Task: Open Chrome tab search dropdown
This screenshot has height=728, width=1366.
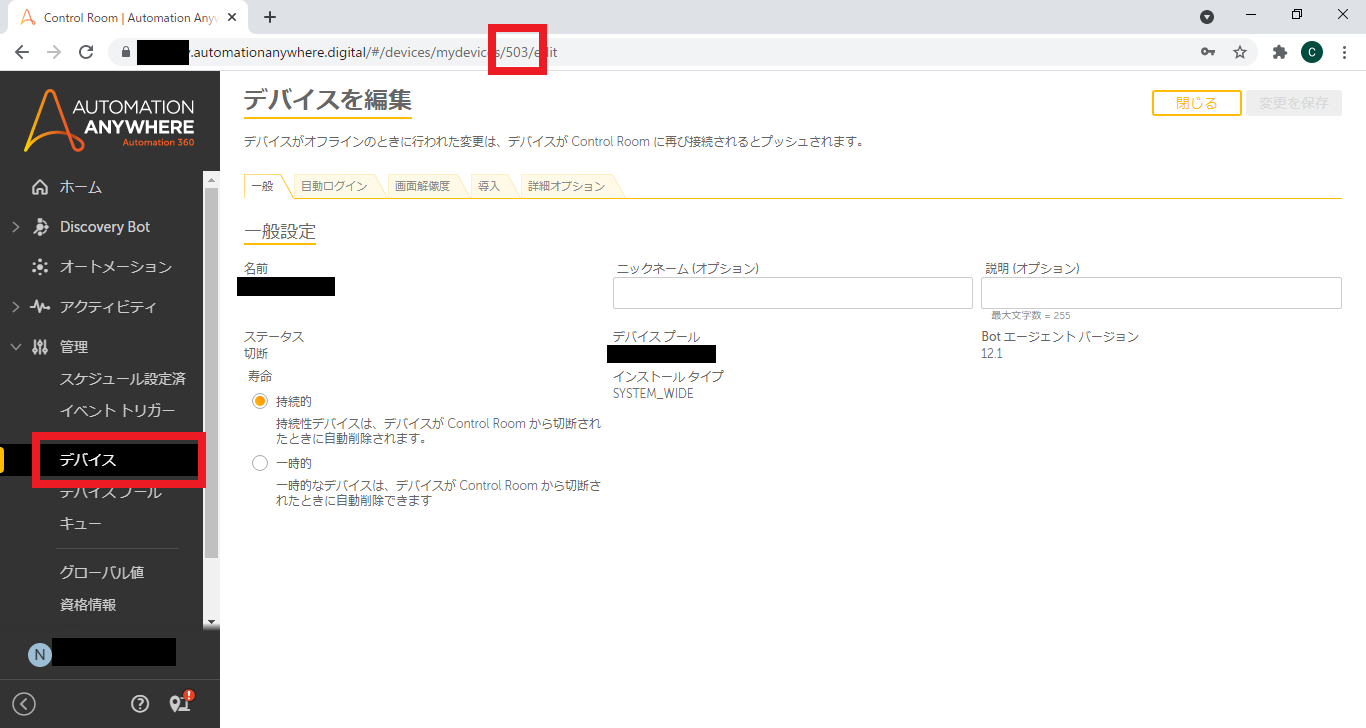Action: coord(1207,16)
